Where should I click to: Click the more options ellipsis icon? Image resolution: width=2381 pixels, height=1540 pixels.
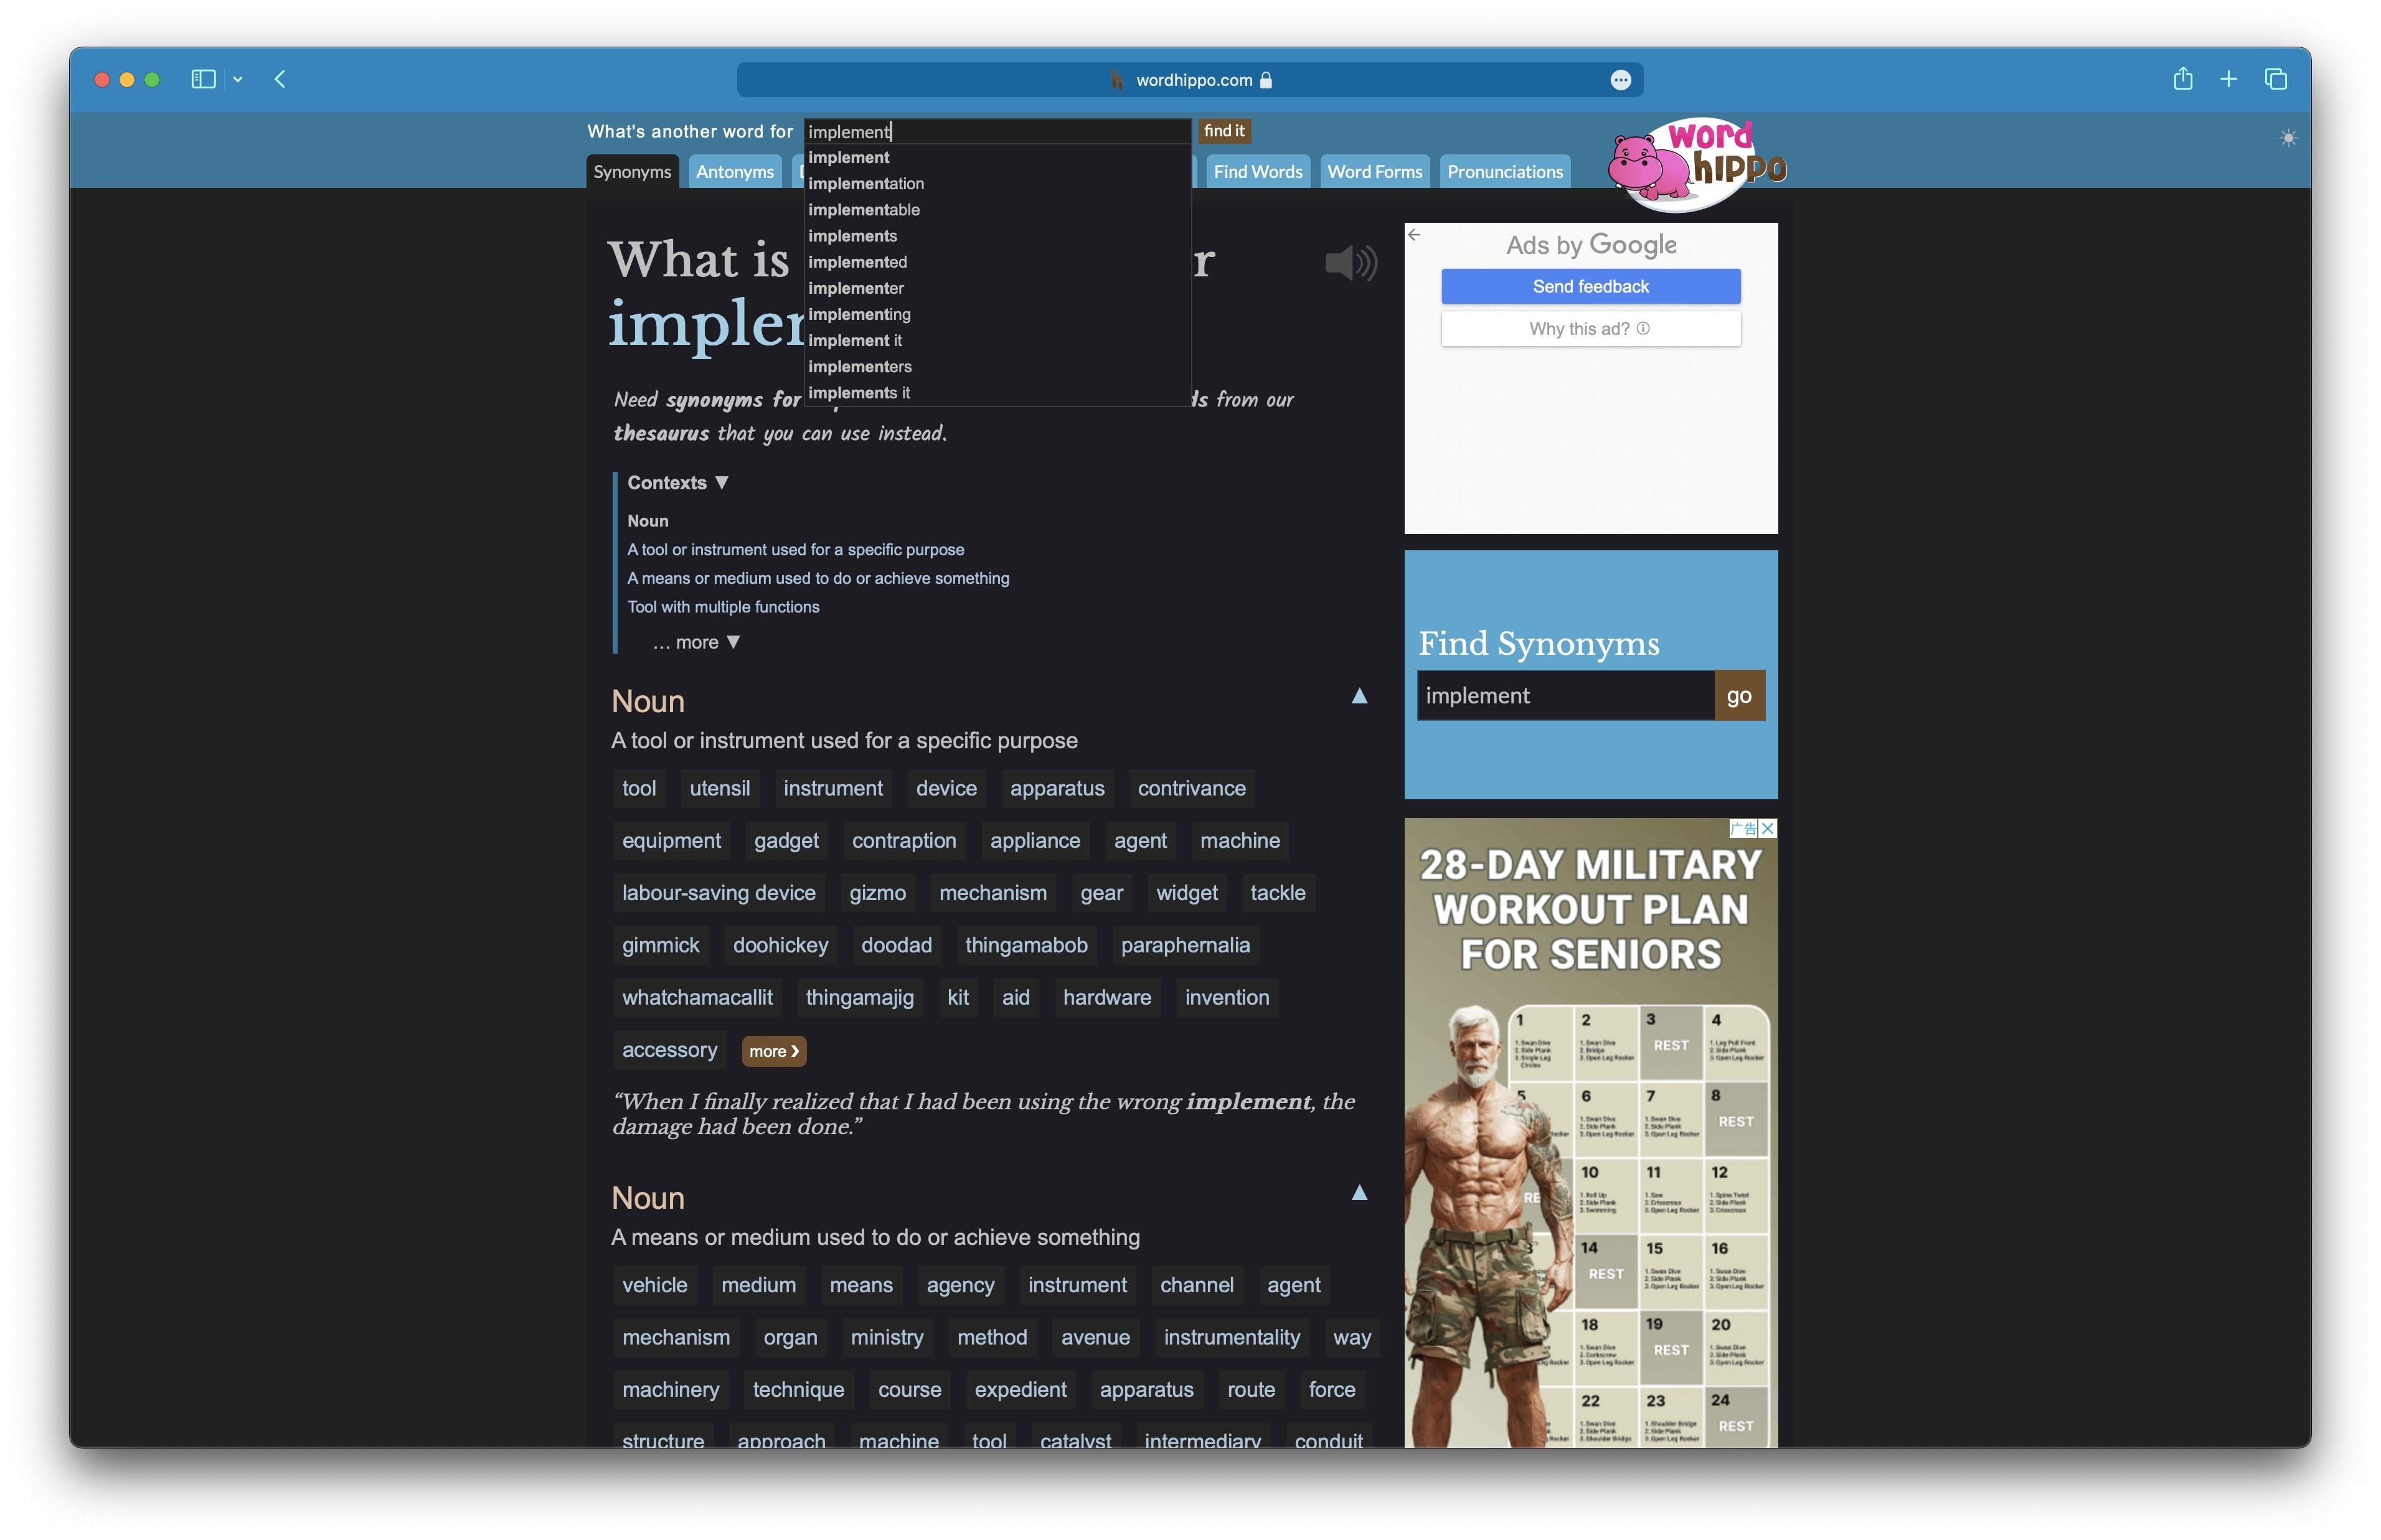coord(1619,78)
